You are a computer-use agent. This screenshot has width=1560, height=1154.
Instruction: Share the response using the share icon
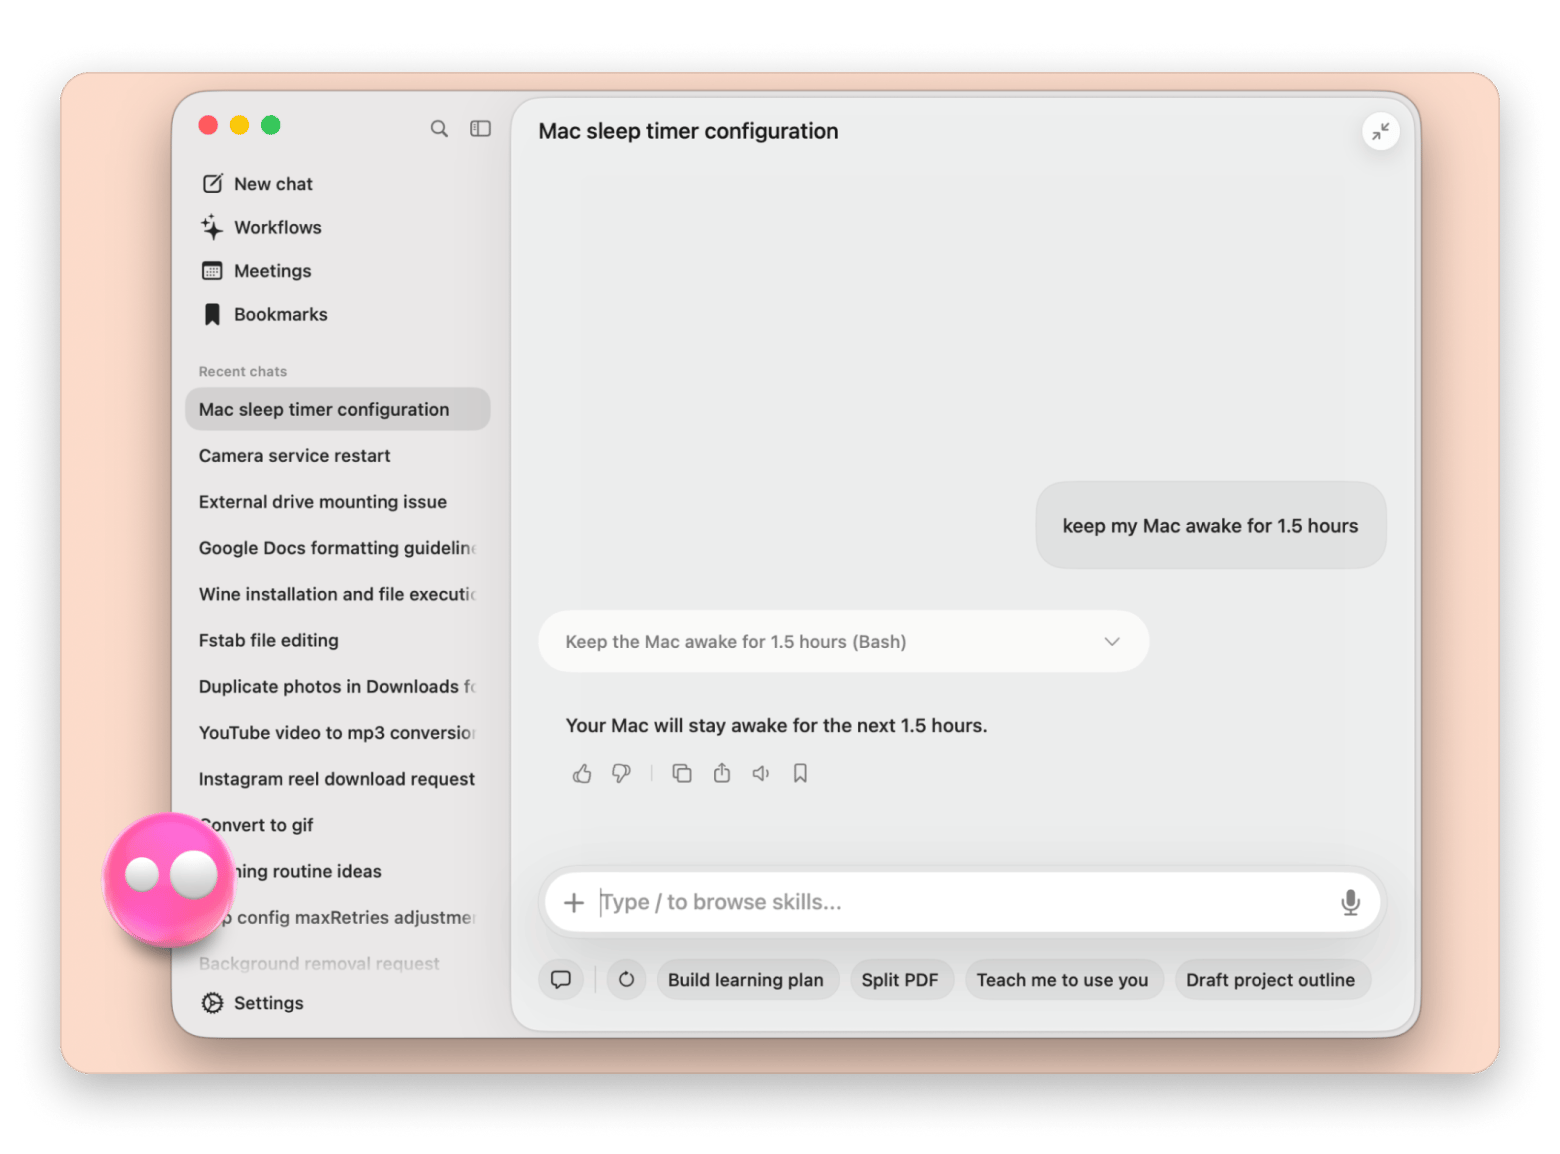tap(722, 773)
